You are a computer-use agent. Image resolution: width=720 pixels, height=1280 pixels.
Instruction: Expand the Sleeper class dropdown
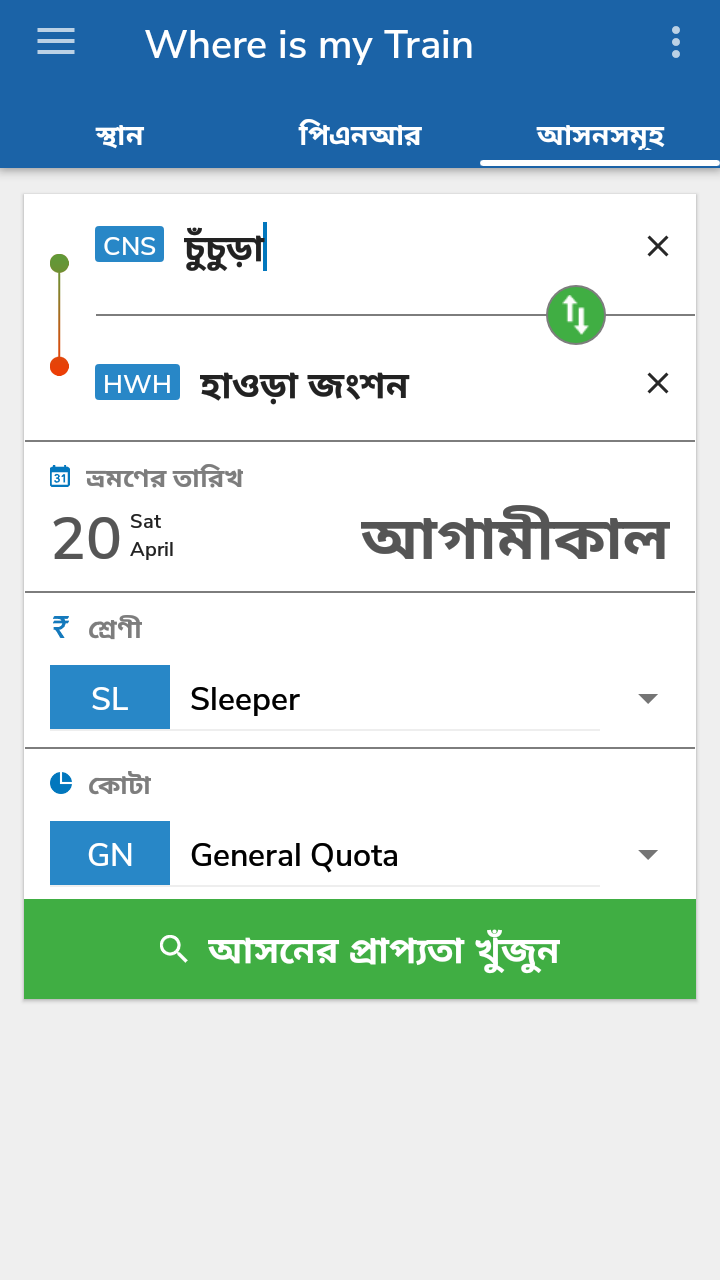(648, 698)
